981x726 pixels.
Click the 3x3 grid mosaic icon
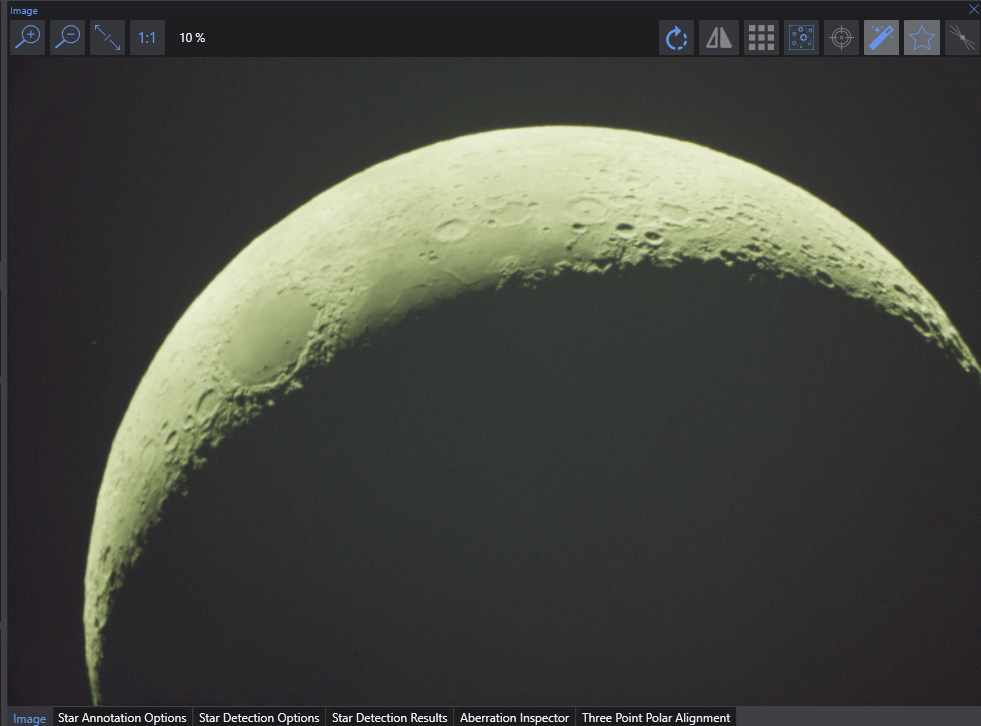click(761, 38)
